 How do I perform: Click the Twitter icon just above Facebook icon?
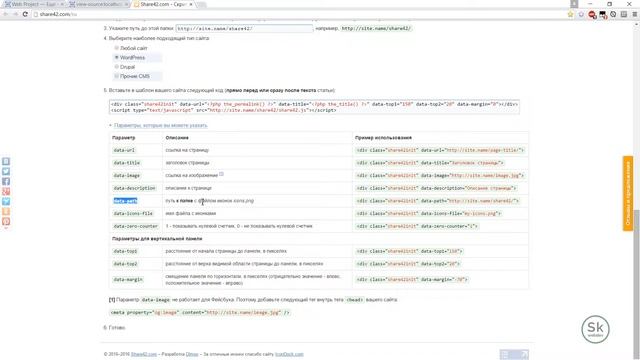point(6,171)
